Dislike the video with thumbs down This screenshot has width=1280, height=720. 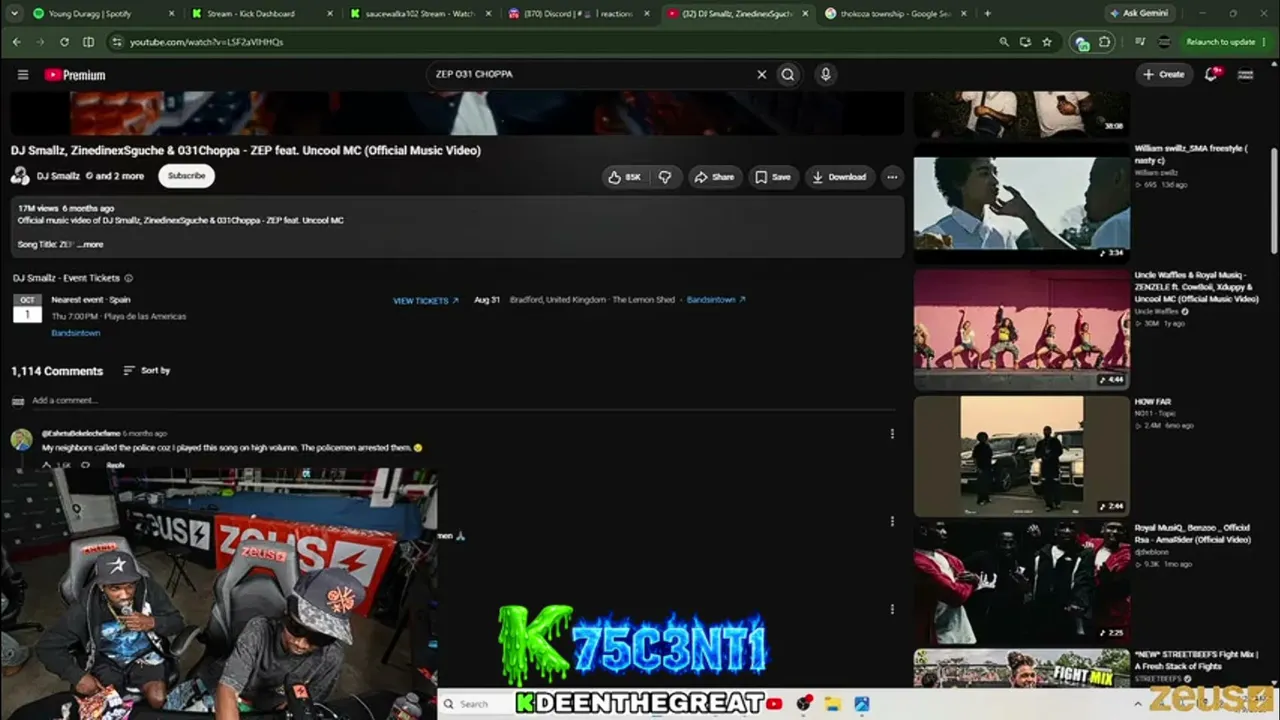click(665, 177)
